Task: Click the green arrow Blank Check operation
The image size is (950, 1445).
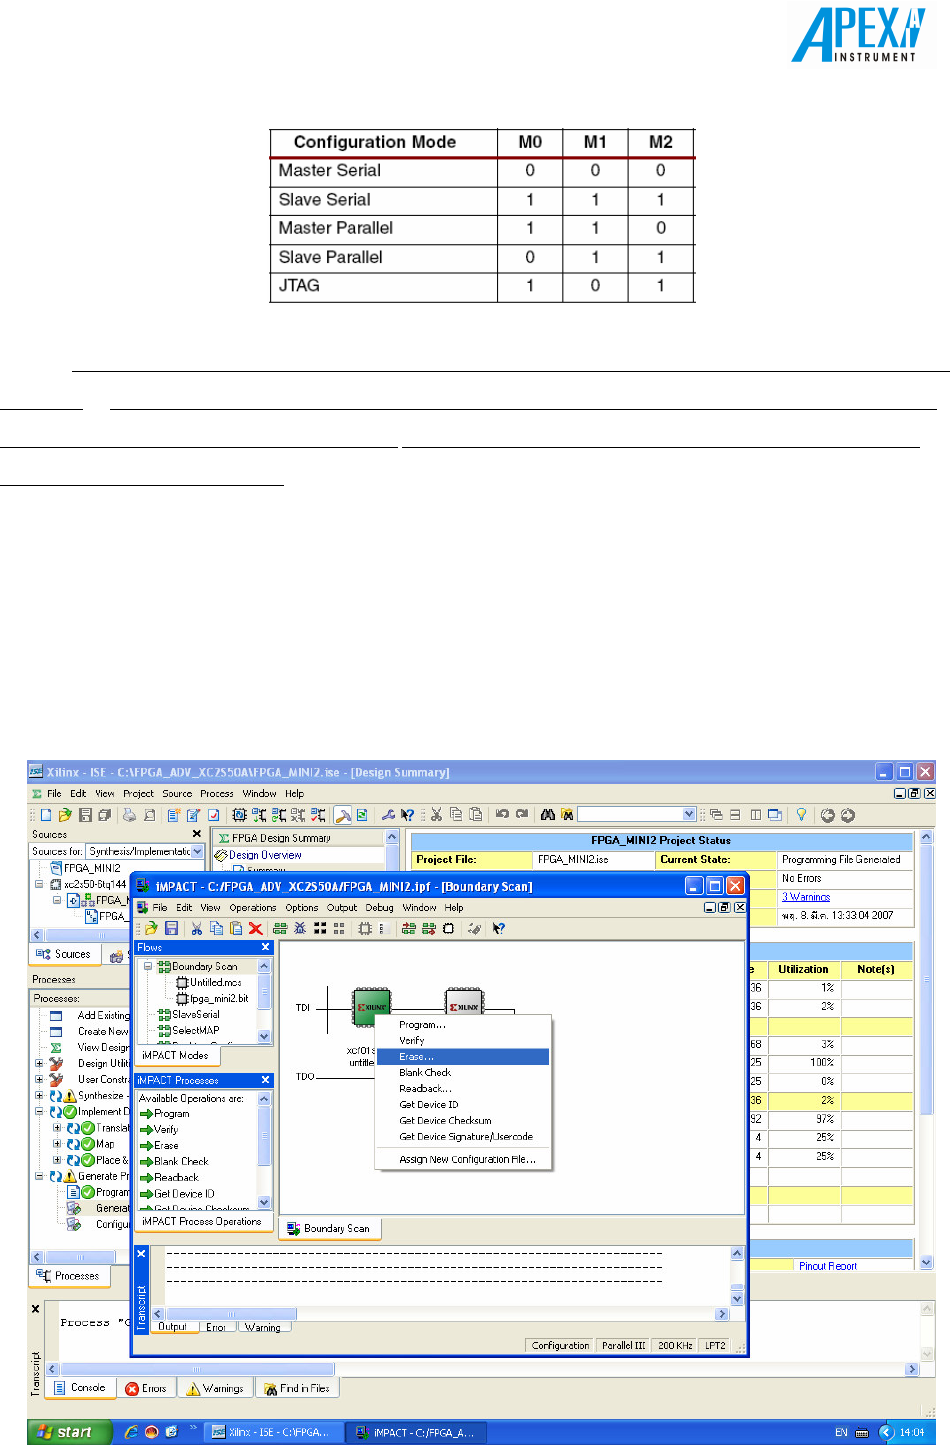Action: [x=174, y=1162]
